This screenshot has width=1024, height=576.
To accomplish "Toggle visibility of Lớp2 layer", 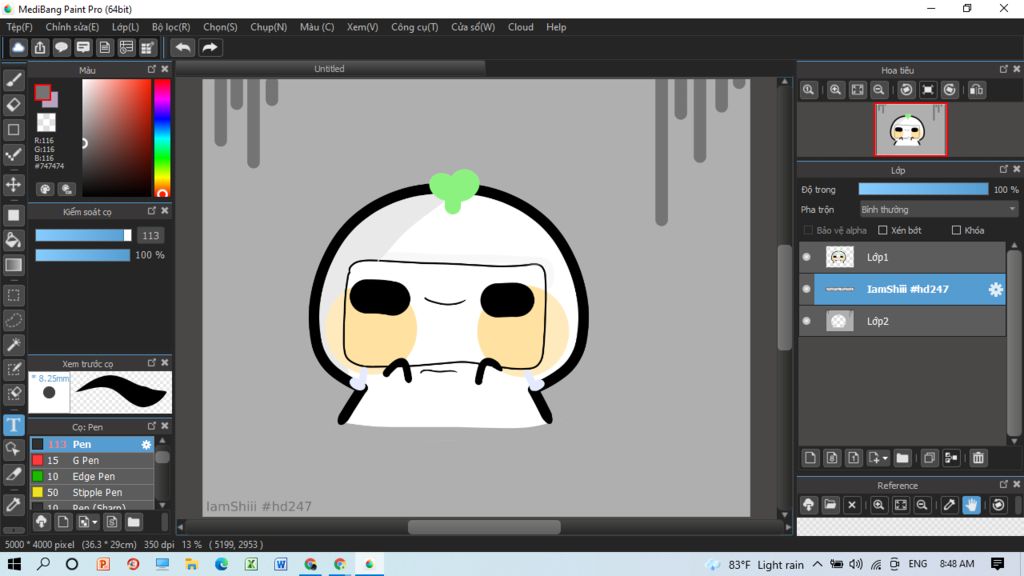I will click(807, 321).
